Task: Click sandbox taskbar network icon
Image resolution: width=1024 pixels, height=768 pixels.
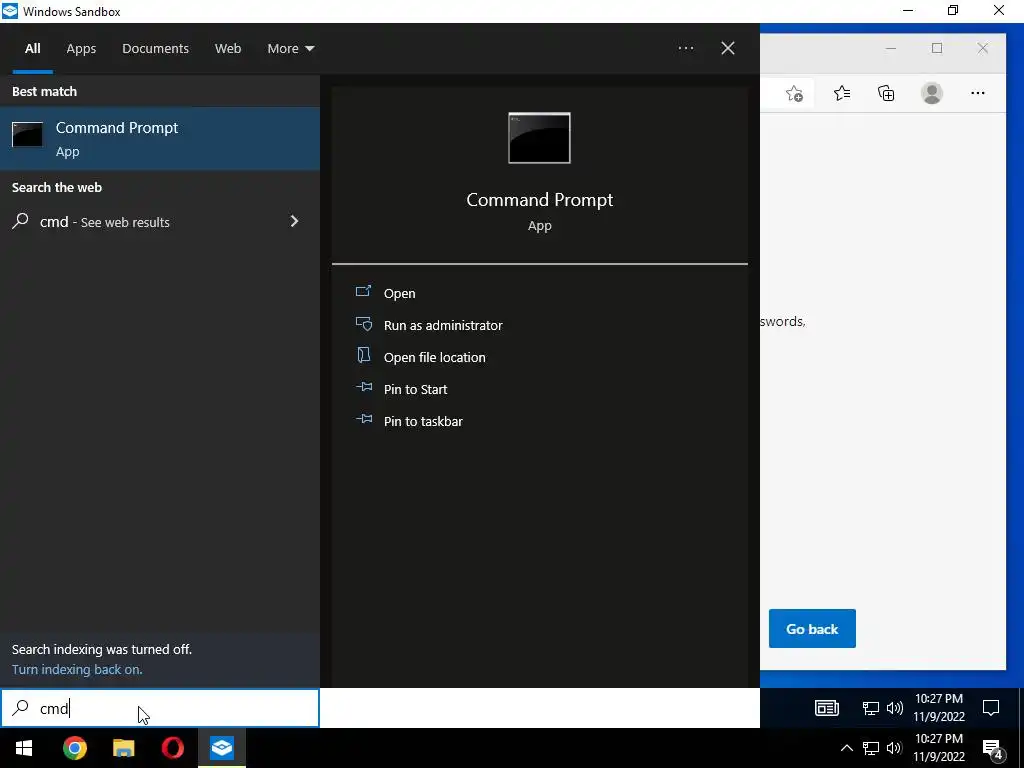Action: 871,708
